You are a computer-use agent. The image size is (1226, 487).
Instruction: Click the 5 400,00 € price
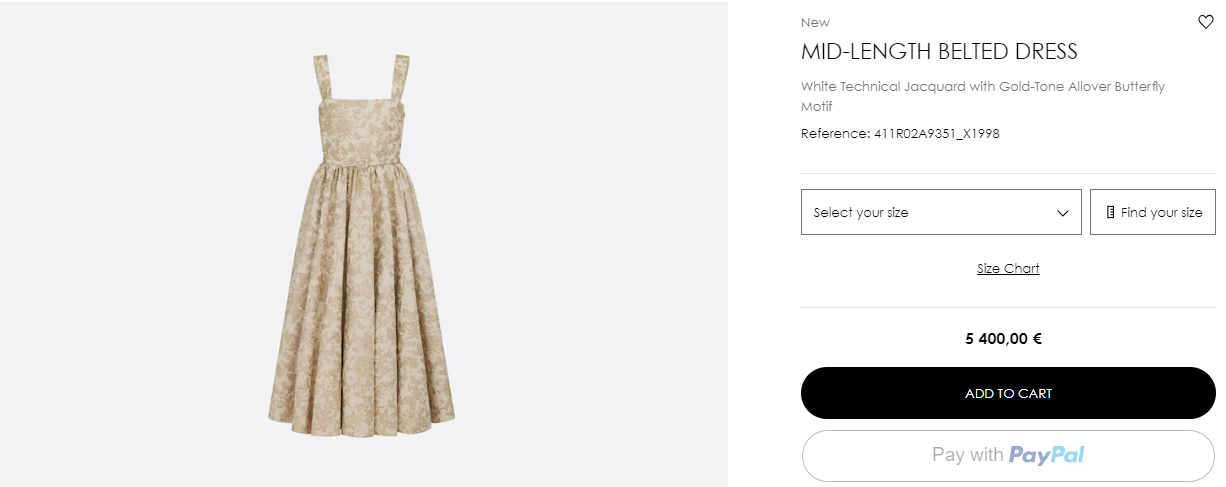(1003, 339)
